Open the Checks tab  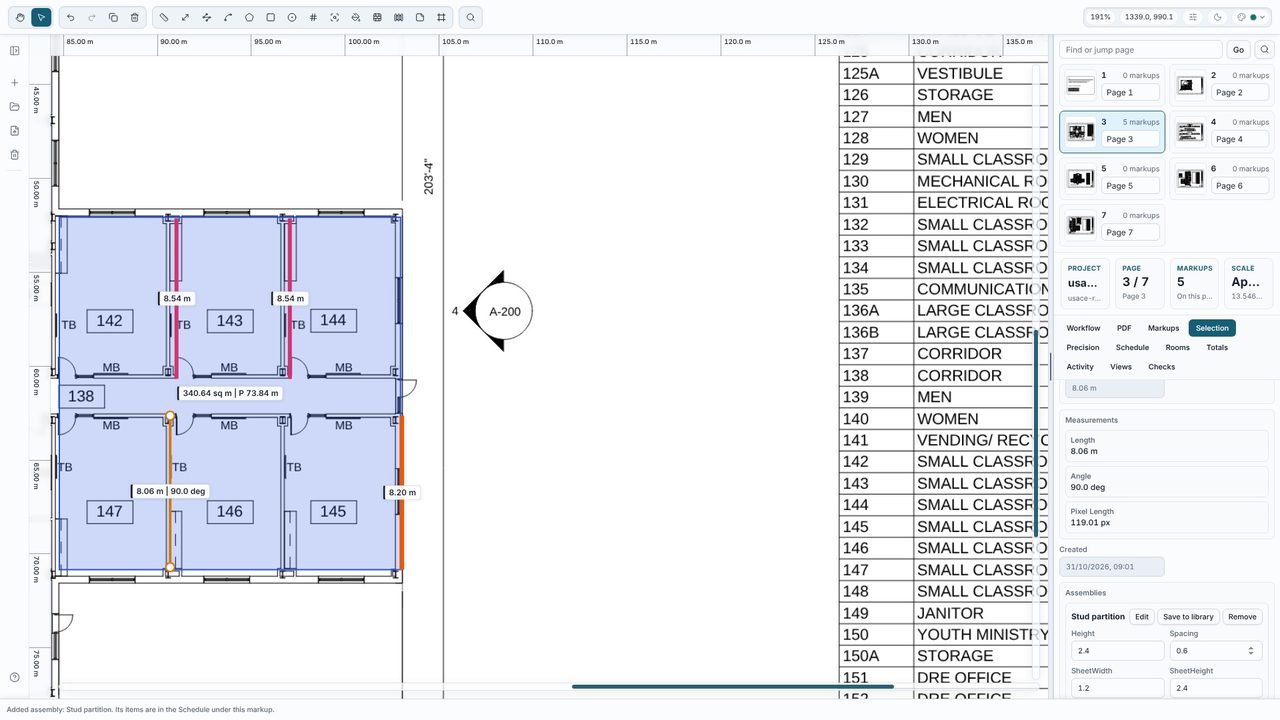(1162, 367)
